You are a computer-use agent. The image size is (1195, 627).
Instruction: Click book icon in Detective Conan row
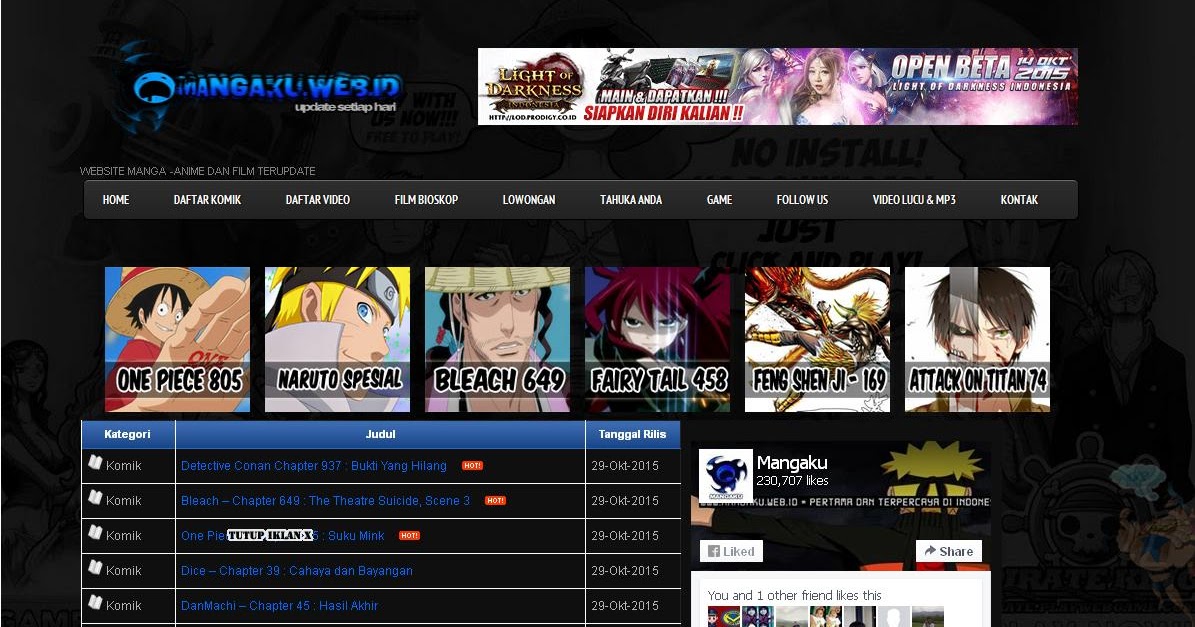click(95, 462)
